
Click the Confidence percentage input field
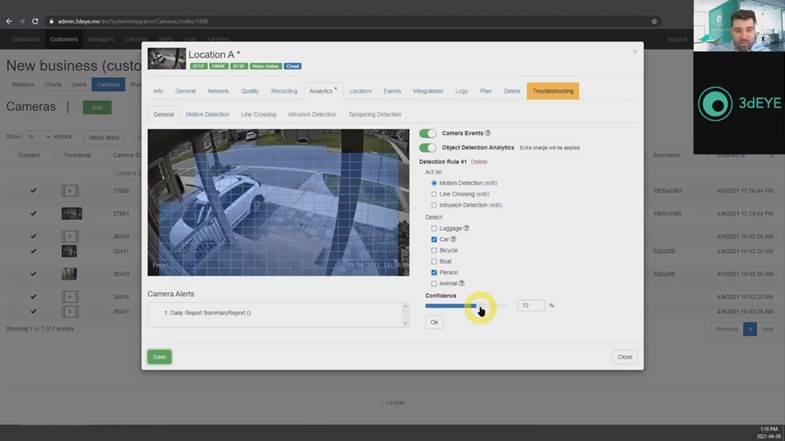point(531,305)
